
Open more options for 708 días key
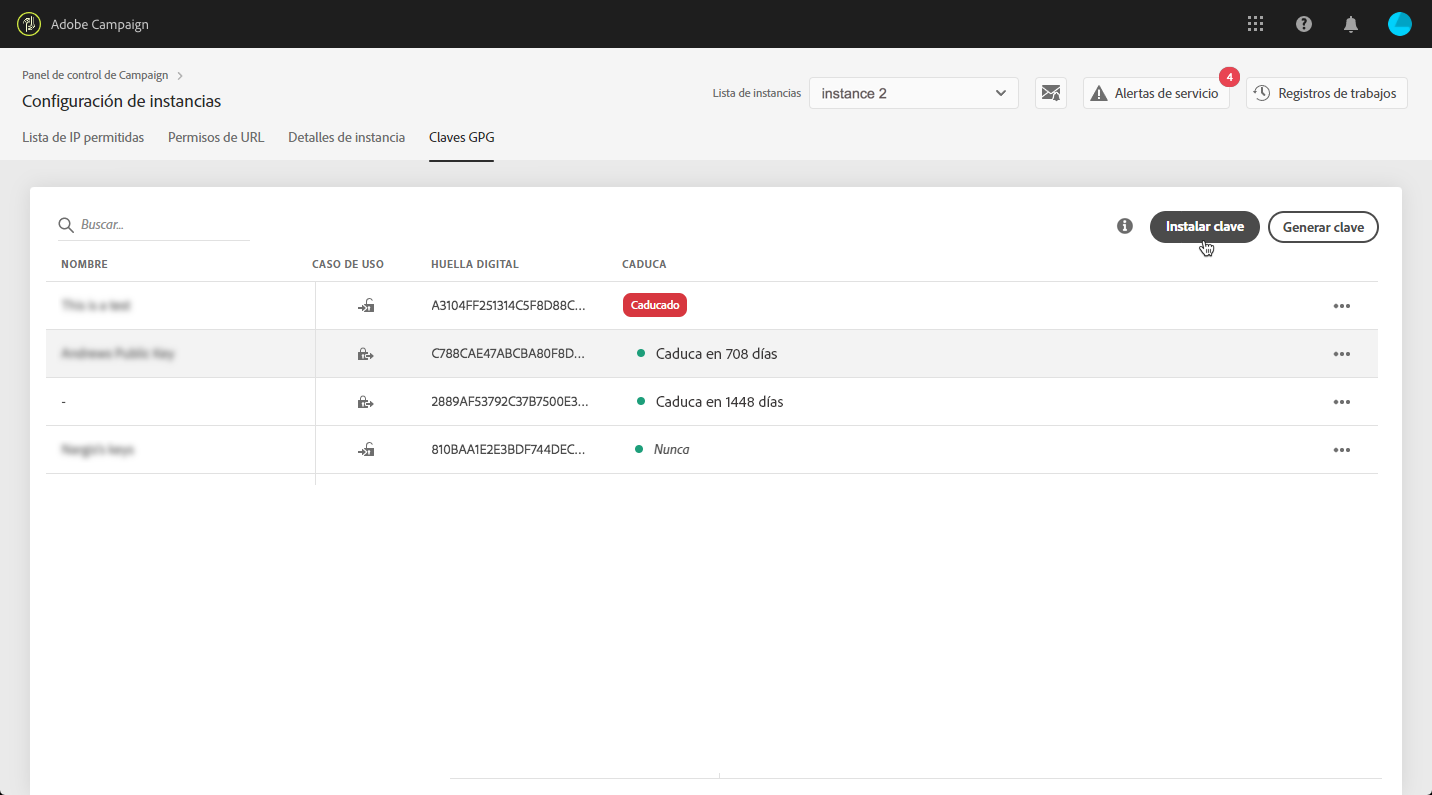tap(1342, 354)
